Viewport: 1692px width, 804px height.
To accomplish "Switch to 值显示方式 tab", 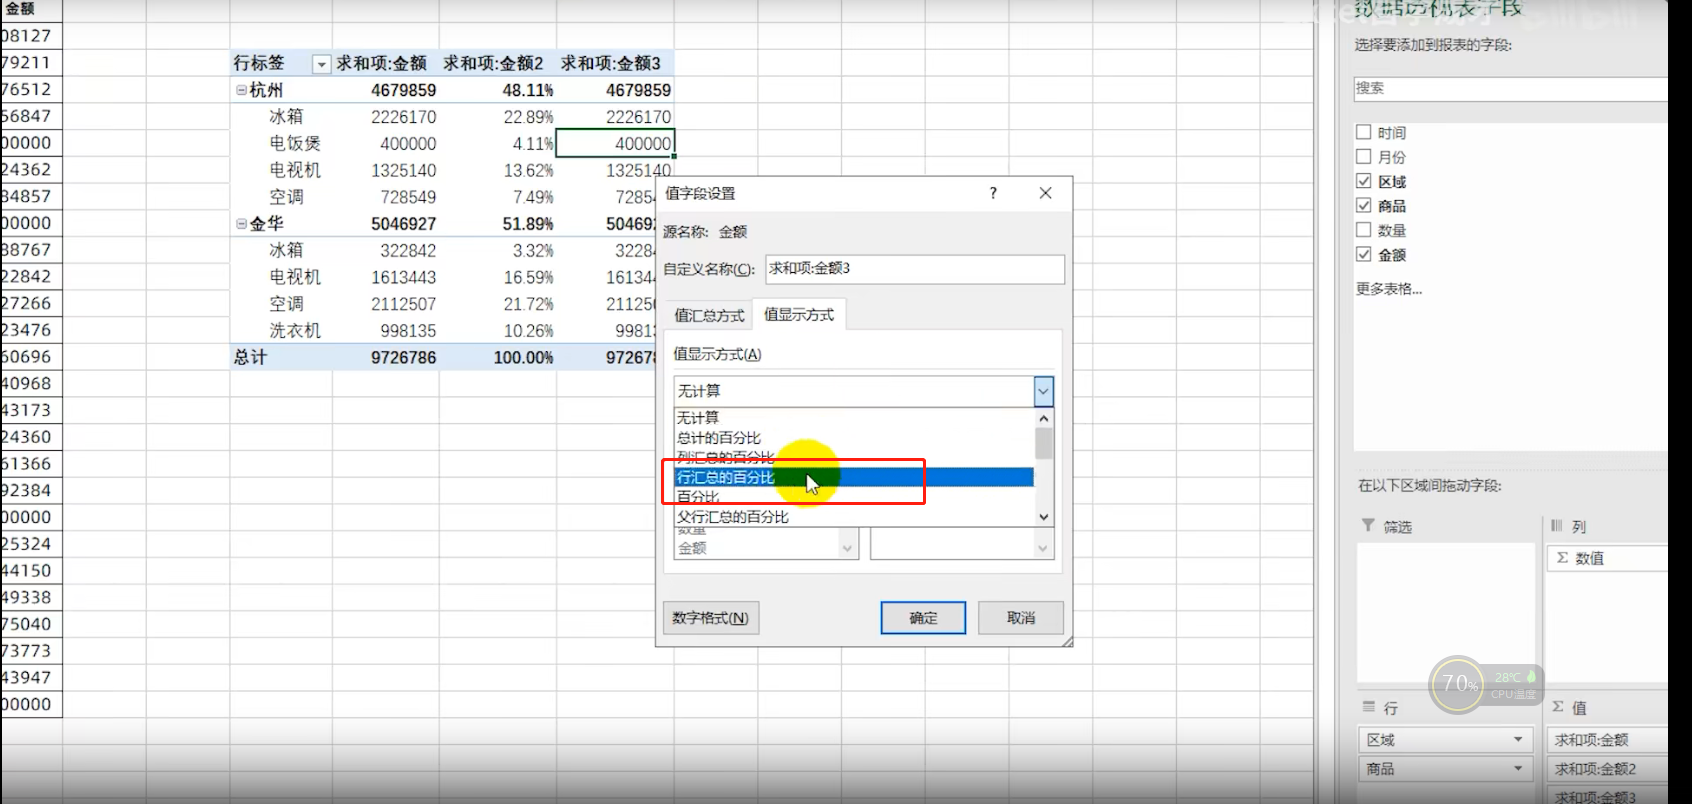I will pyautogui.click(x=799, y=315).
